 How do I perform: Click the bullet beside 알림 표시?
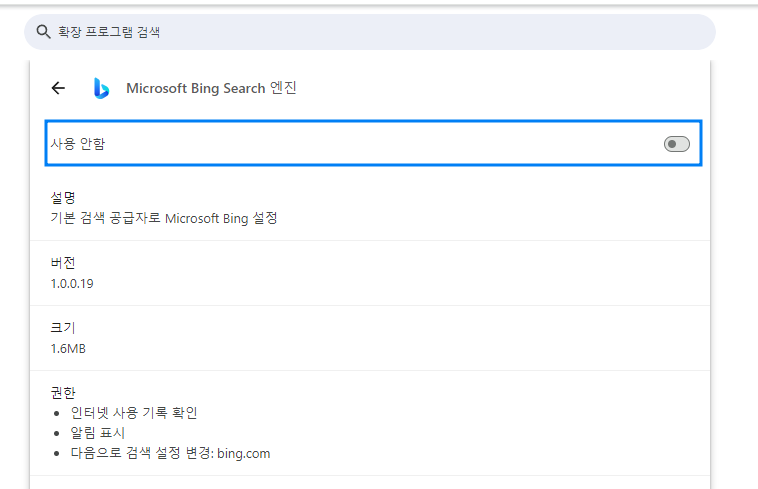point(57,433)
